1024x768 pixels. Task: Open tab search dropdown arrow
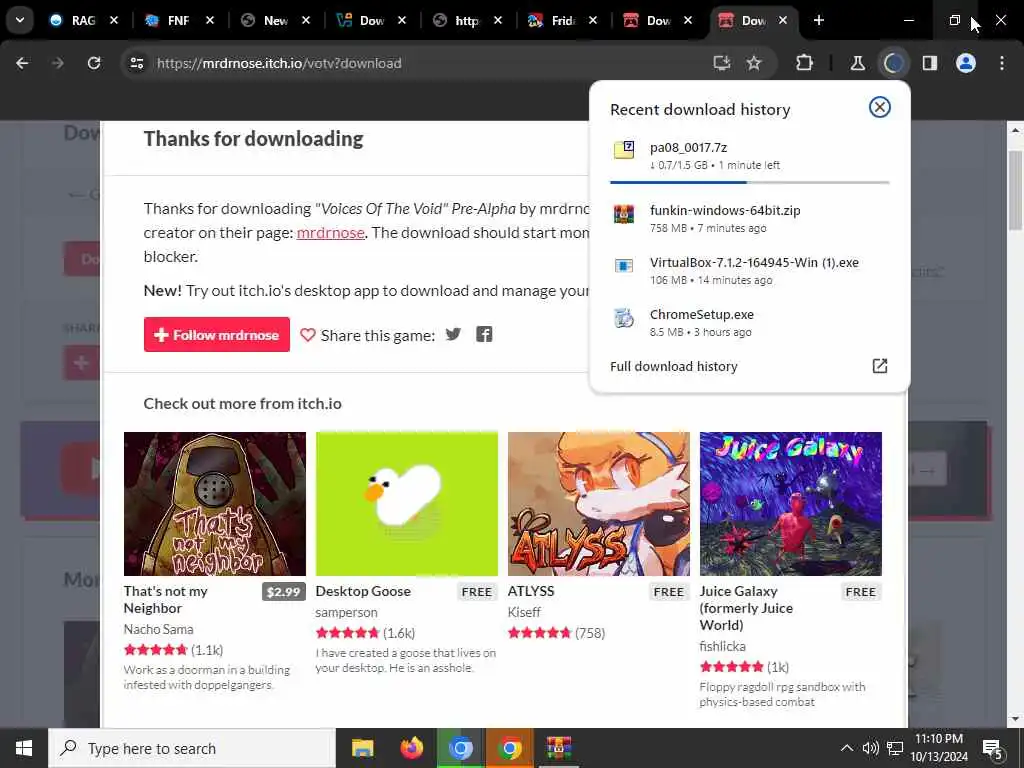click(20, 20)
